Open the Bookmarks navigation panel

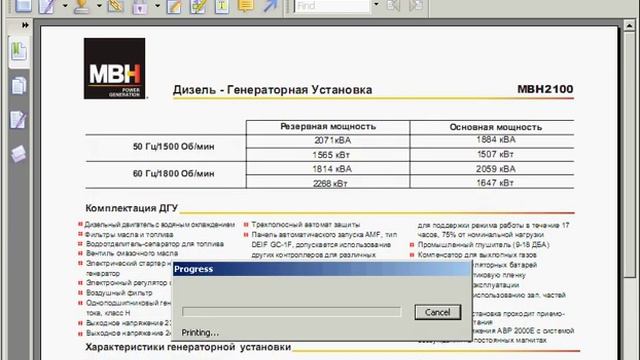[19, 51]
